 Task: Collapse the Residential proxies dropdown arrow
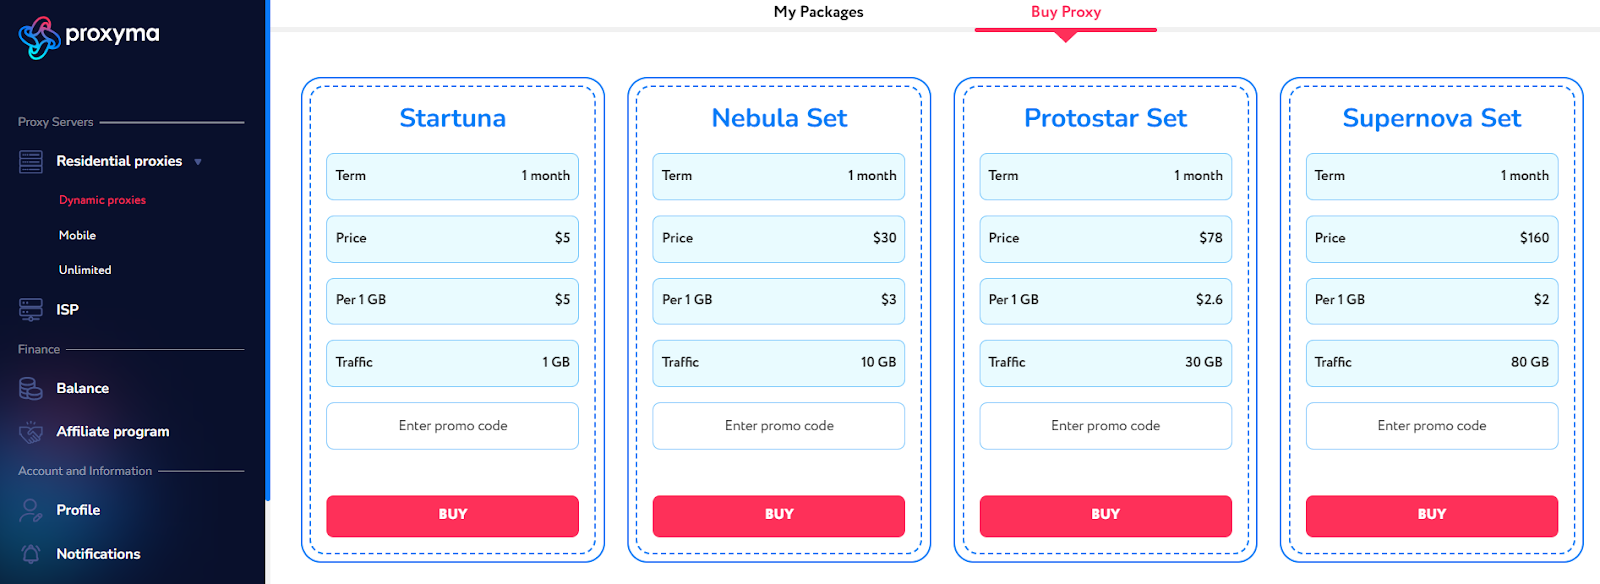[198, 162]
